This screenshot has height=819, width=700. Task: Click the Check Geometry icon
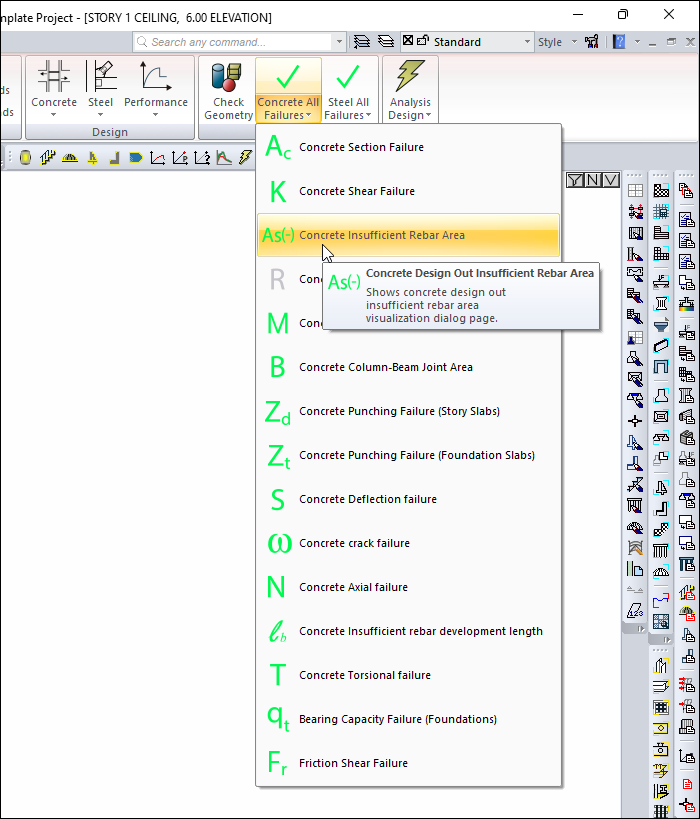coord(228,79)
